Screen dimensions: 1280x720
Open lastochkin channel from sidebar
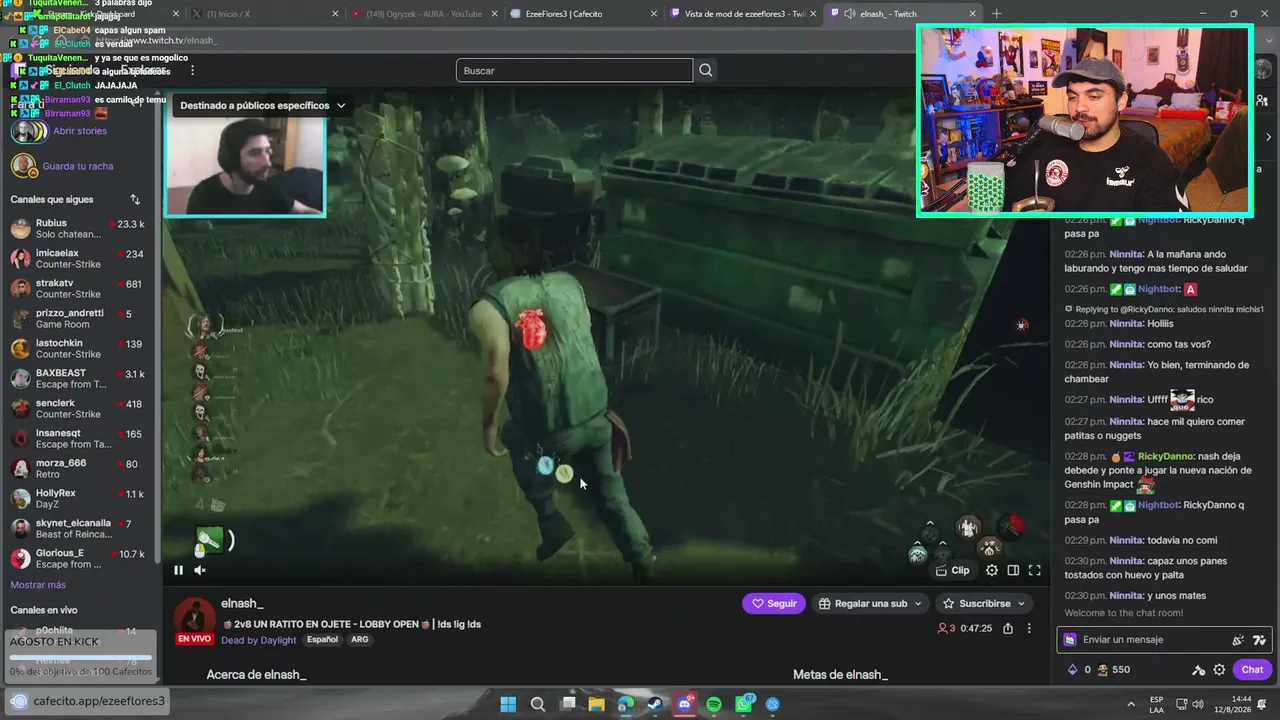coord(80,348)
